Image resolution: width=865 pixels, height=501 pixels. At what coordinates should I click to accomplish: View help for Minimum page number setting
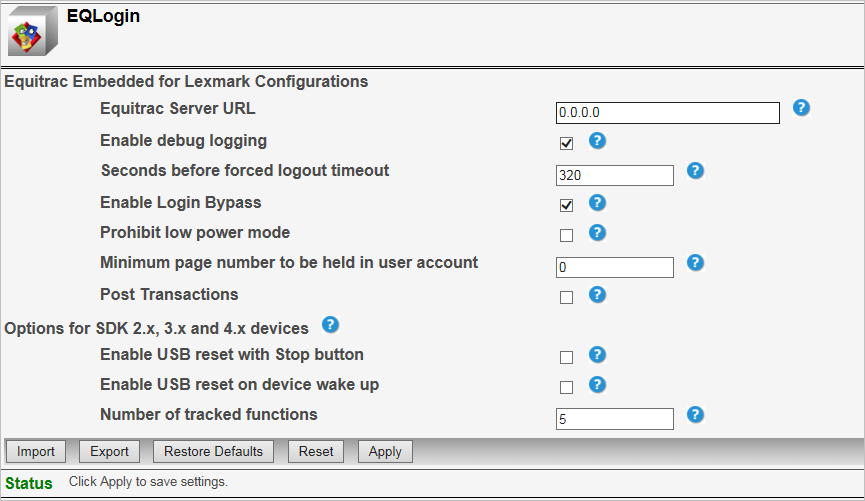(x=696, y=263)
